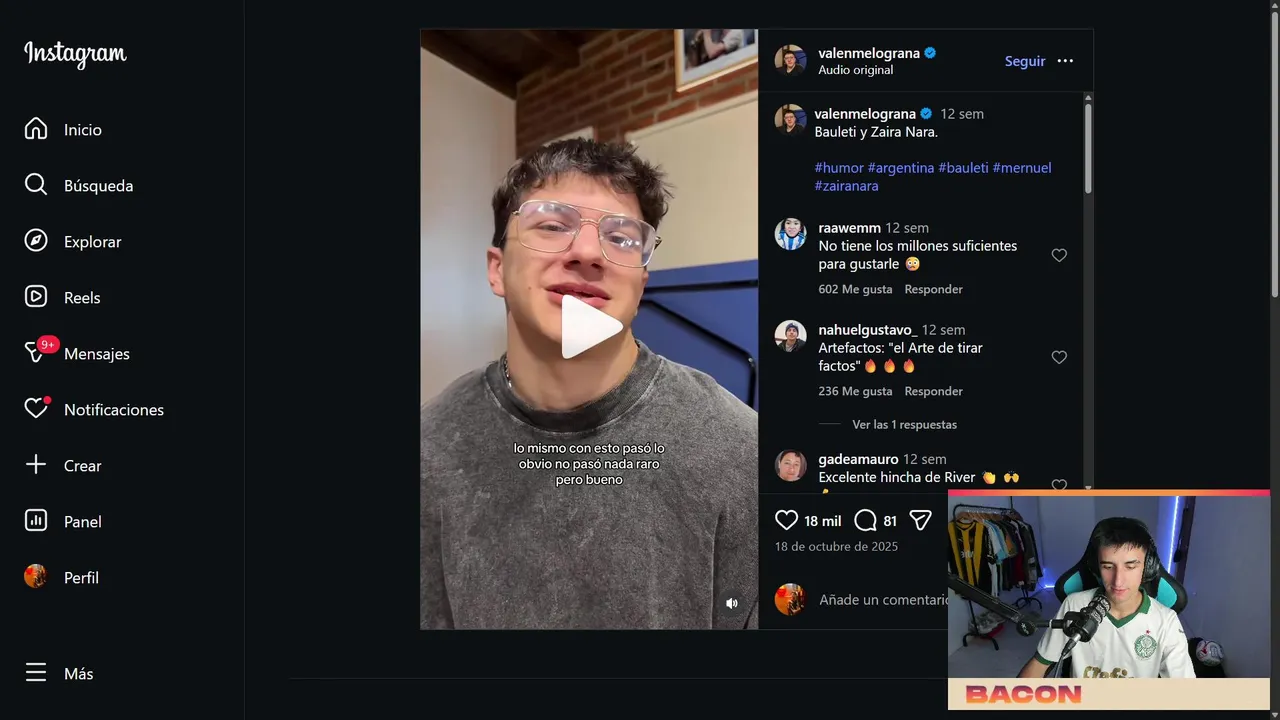Play the video with the center play button

590,327
